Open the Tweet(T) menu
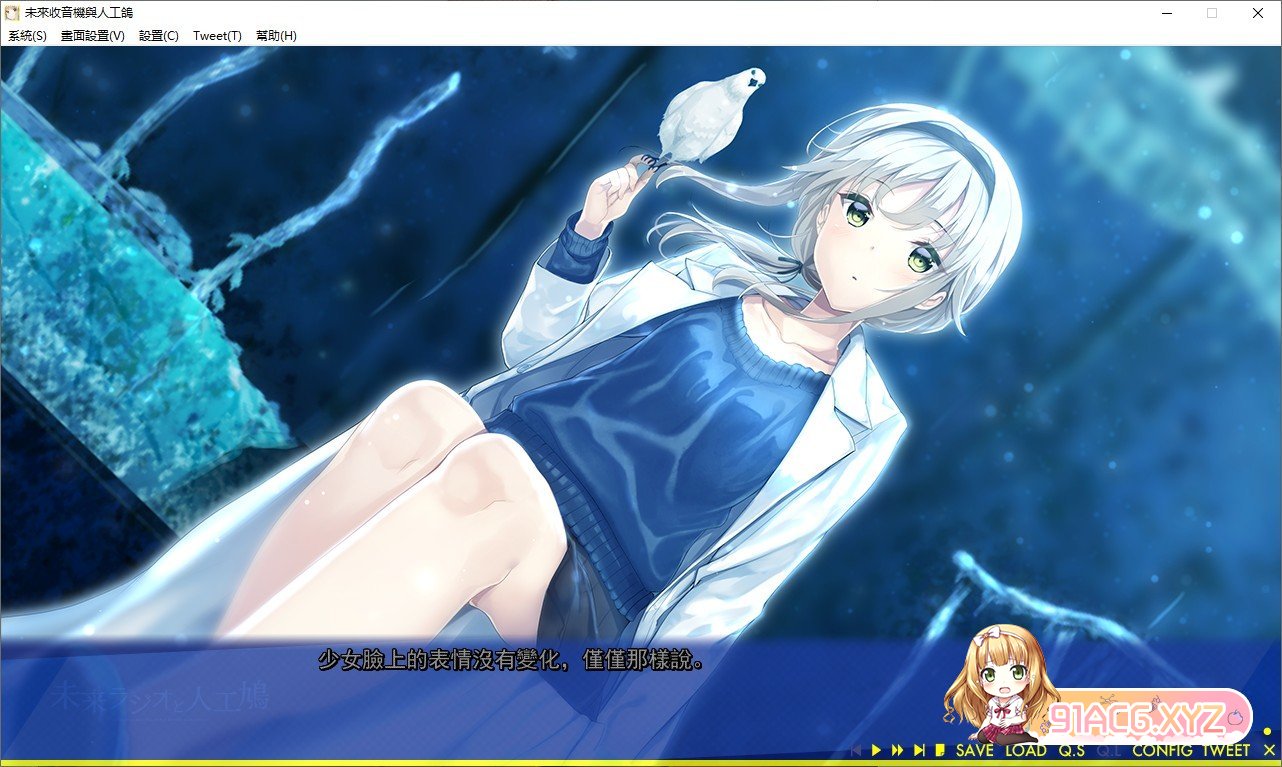Image resolution: width=1282 pixels, height=767 pixels. click(x=217, y=36)
